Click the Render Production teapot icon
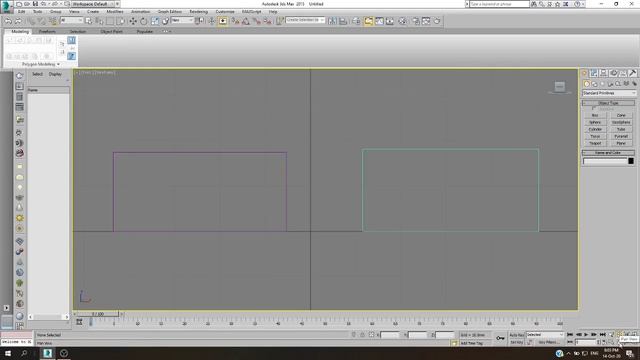This screenshot has height=360, width=640. (437, 21)
